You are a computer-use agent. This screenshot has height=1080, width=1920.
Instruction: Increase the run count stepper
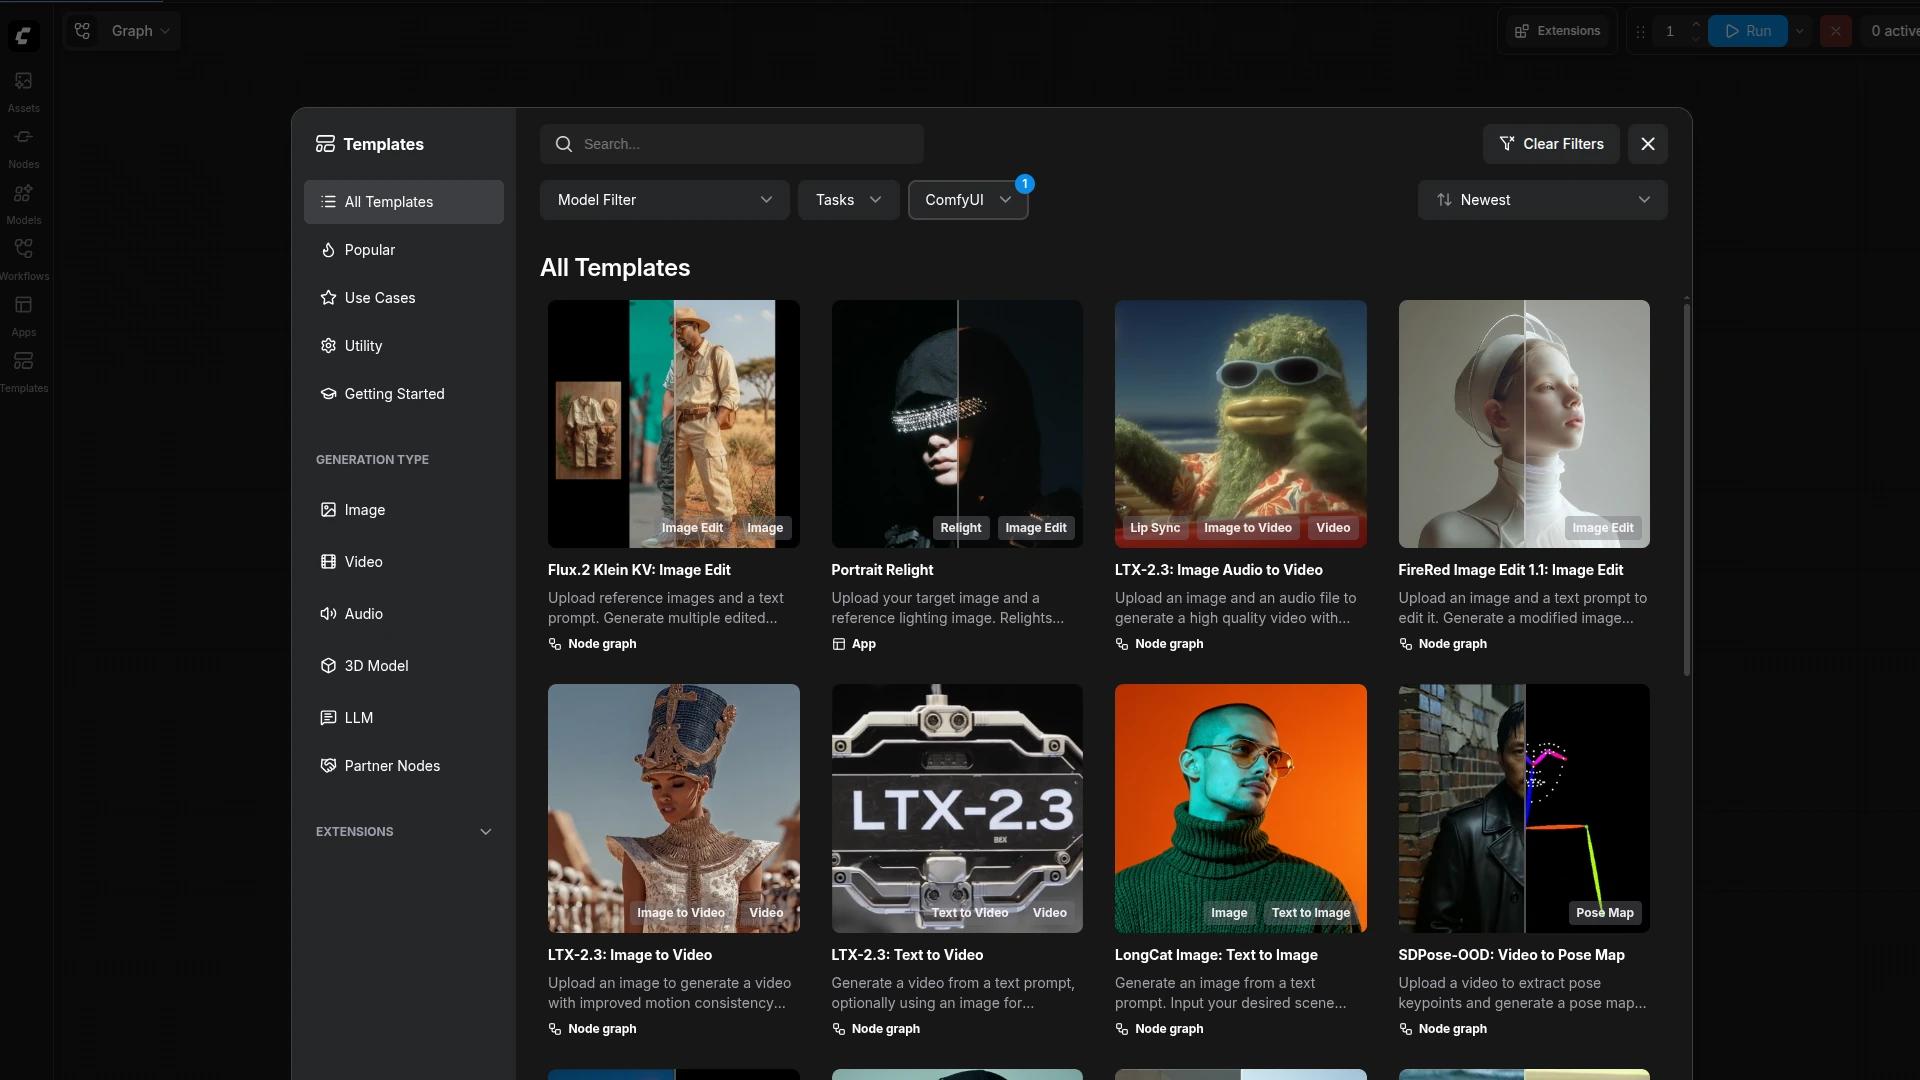pyautogui.click(x=1695, y=25)
